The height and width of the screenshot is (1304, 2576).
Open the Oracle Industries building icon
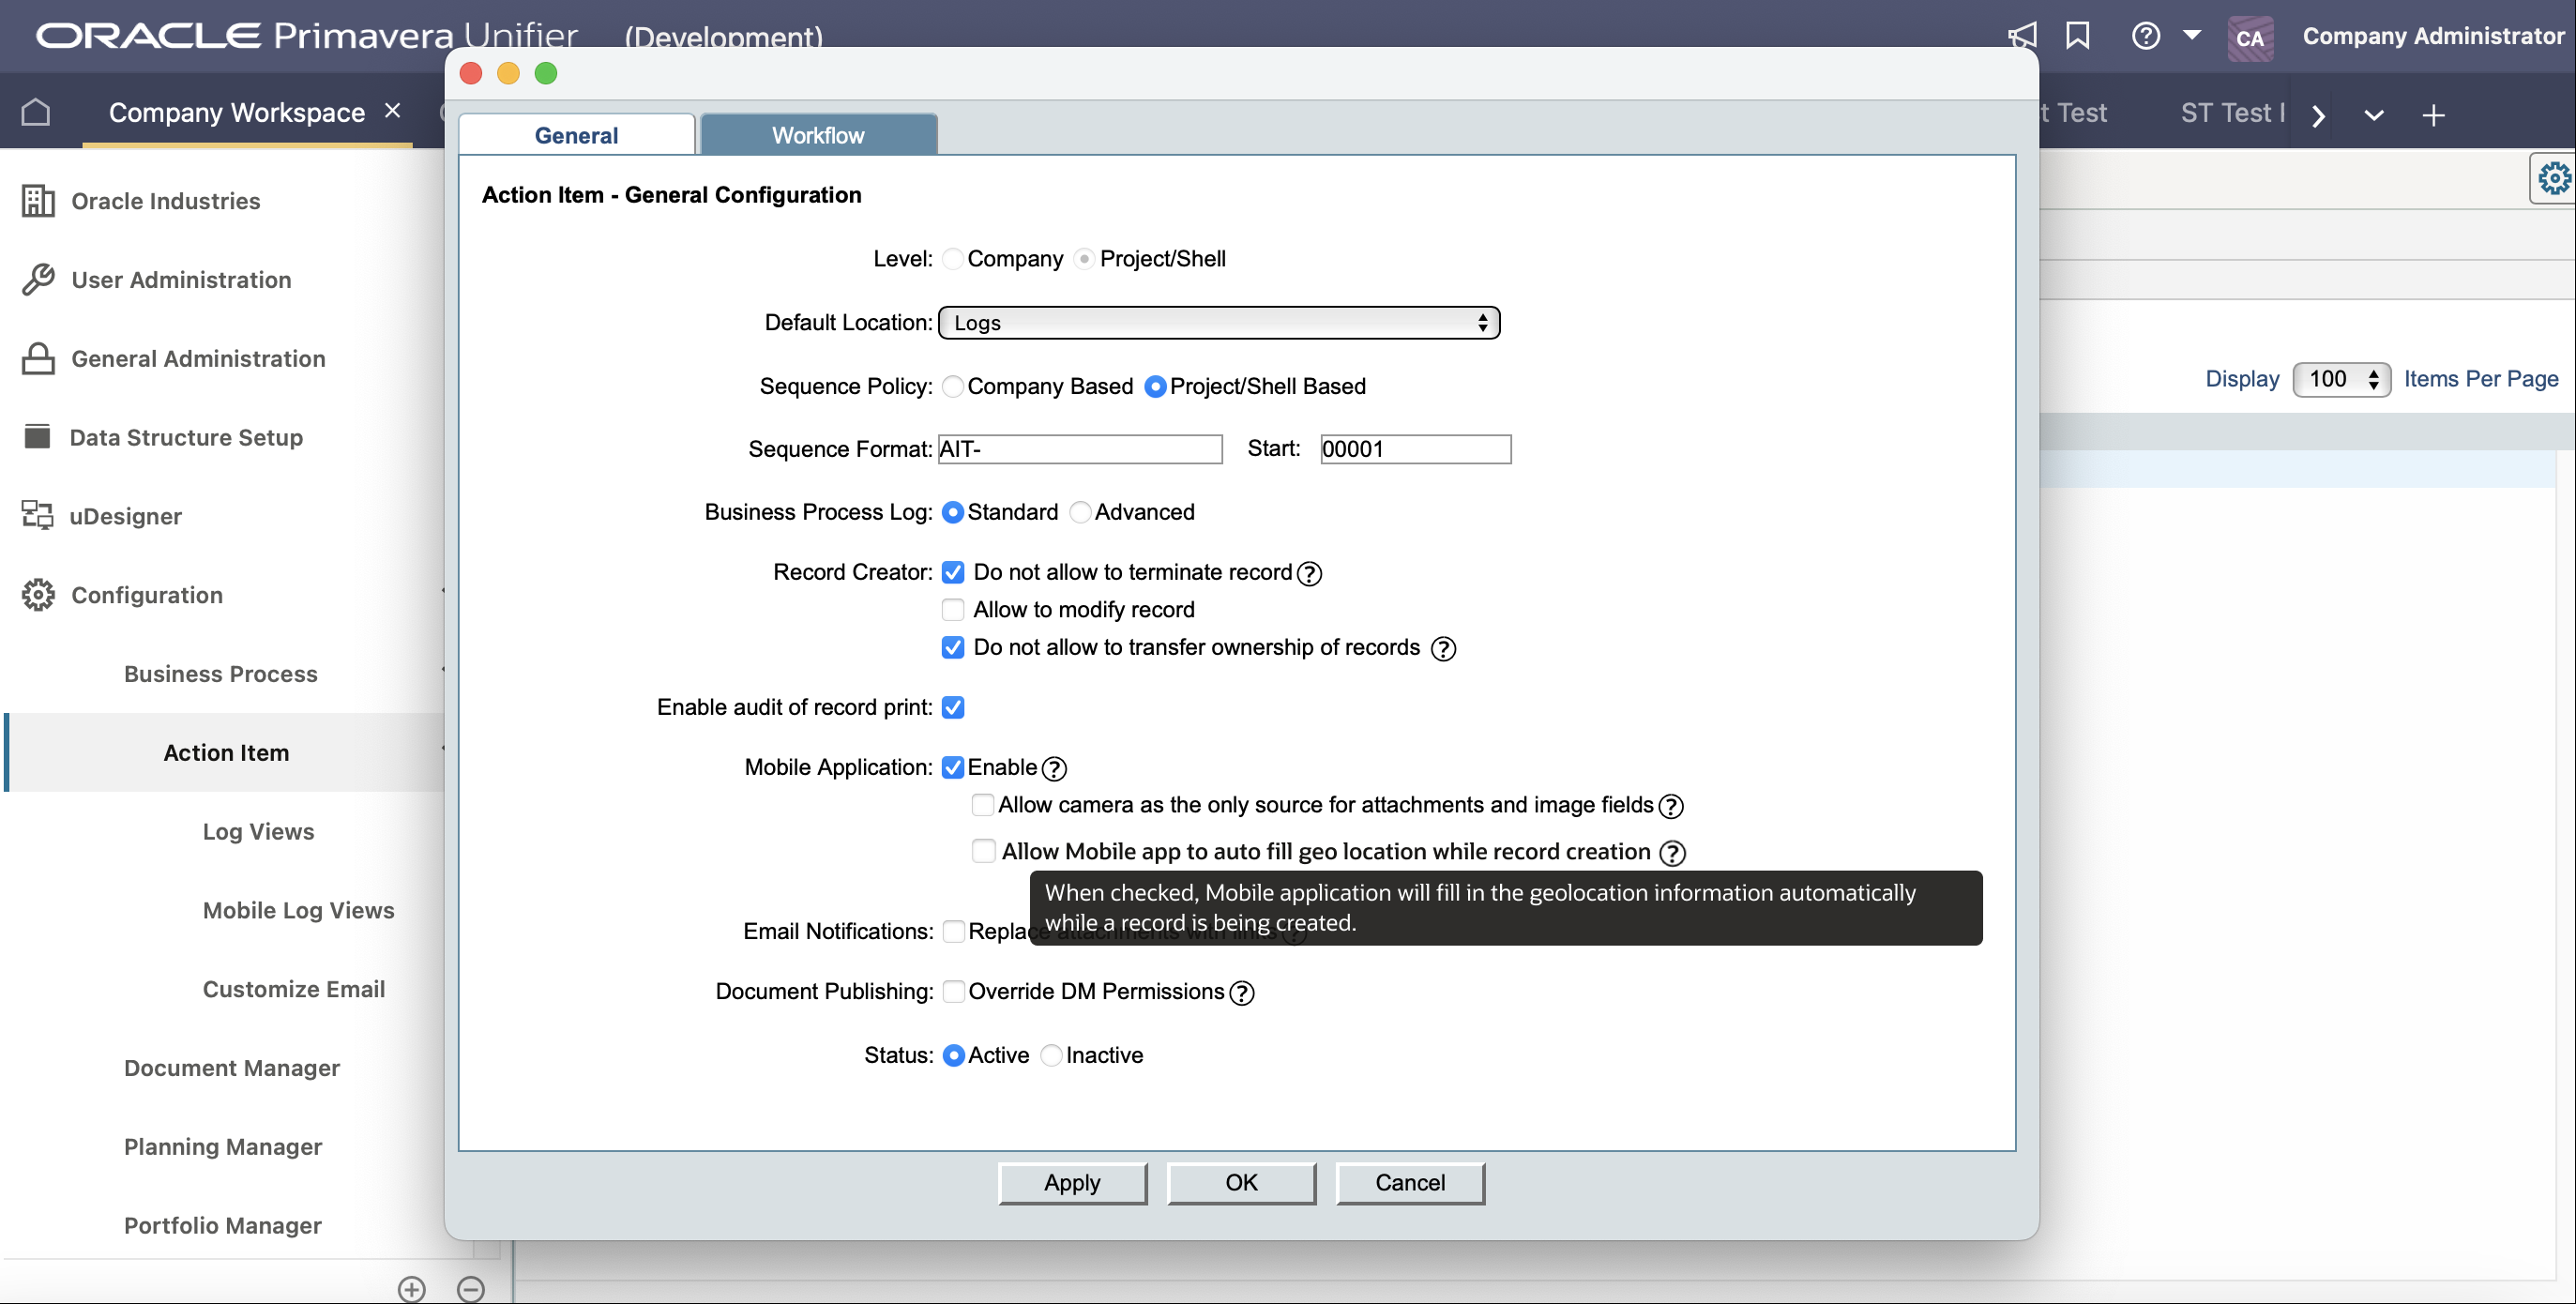point(38,201)
